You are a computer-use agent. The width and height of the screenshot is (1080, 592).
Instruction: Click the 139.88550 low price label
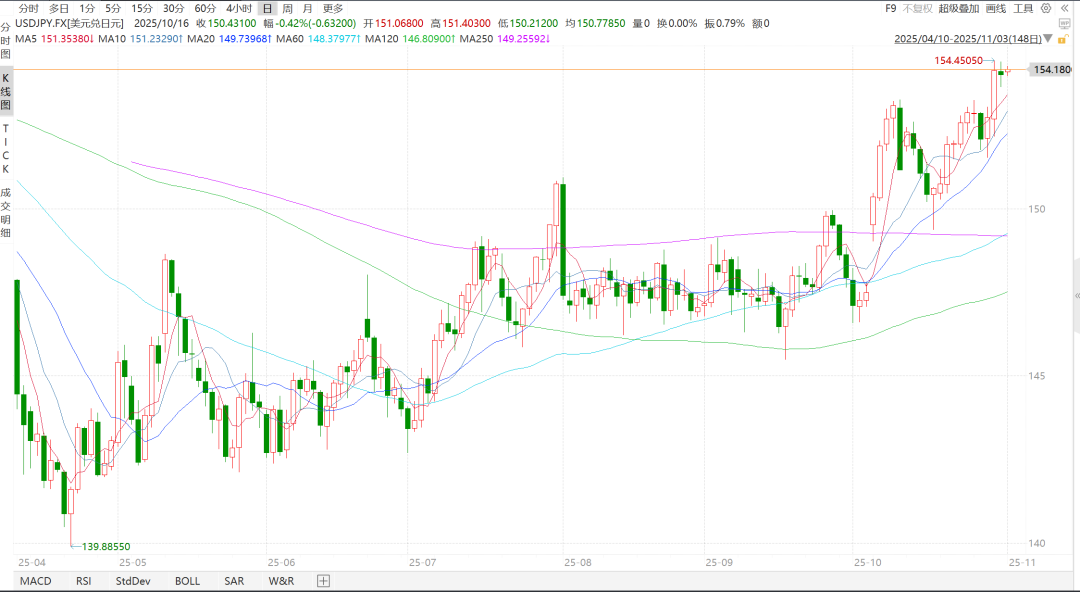pos(106,547)
